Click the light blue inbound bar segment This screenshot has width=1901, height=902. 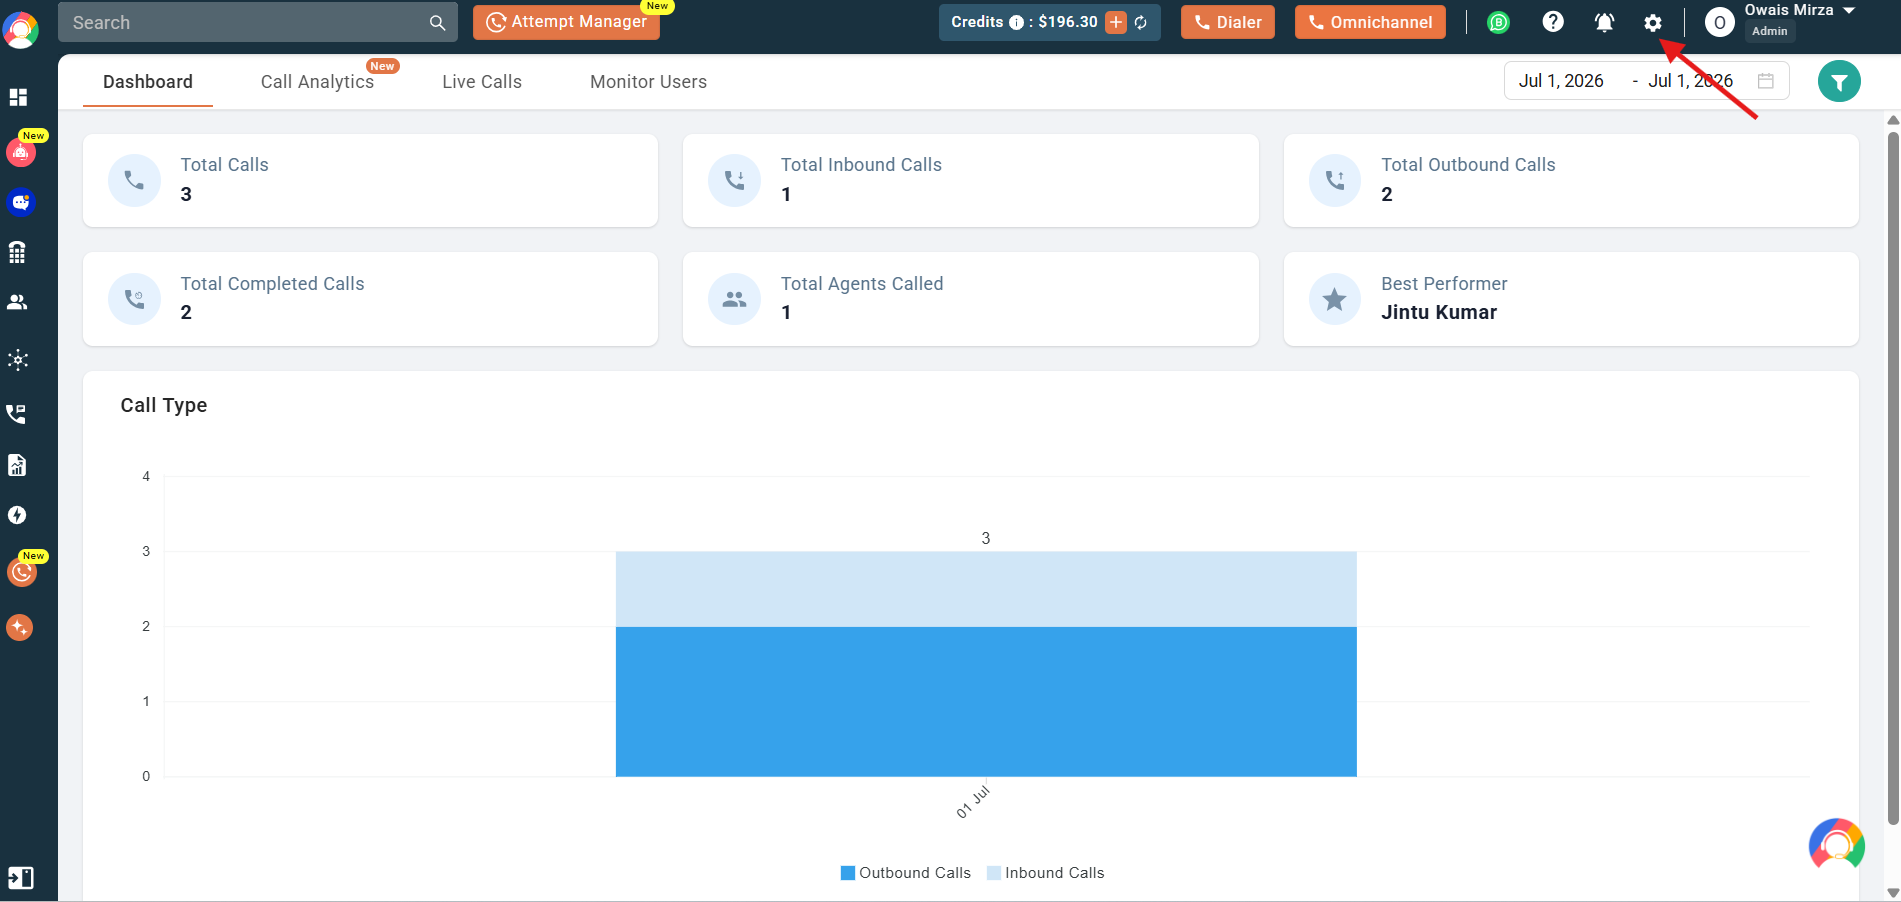986,589
